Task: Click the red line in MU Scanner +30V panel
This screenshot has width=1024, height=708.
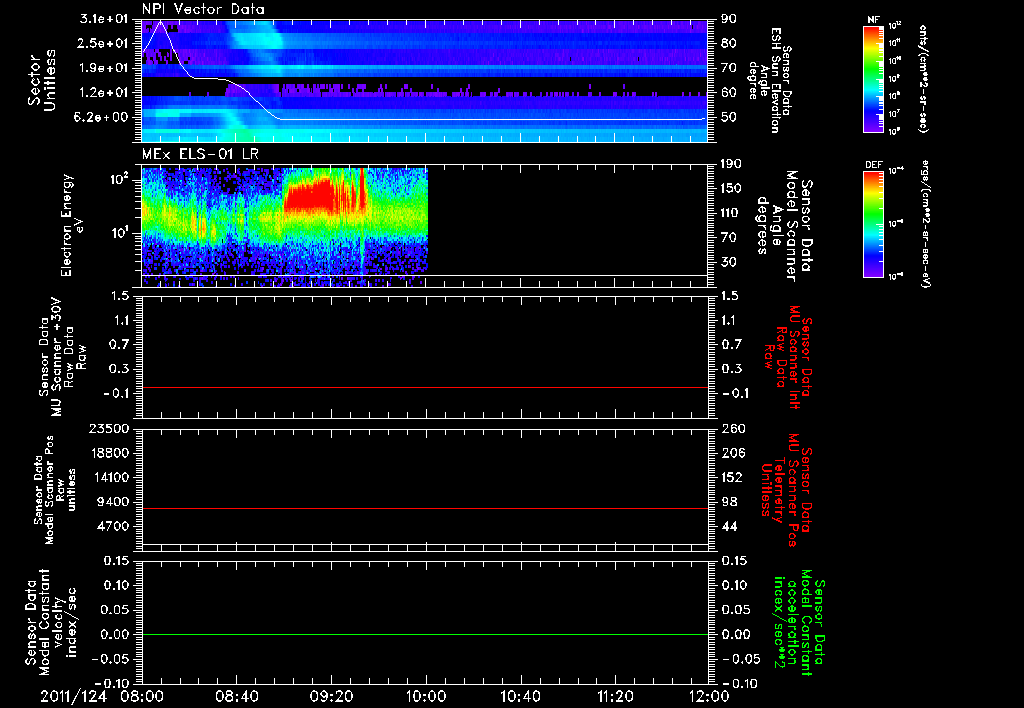Action: click(x=425, y=387)
